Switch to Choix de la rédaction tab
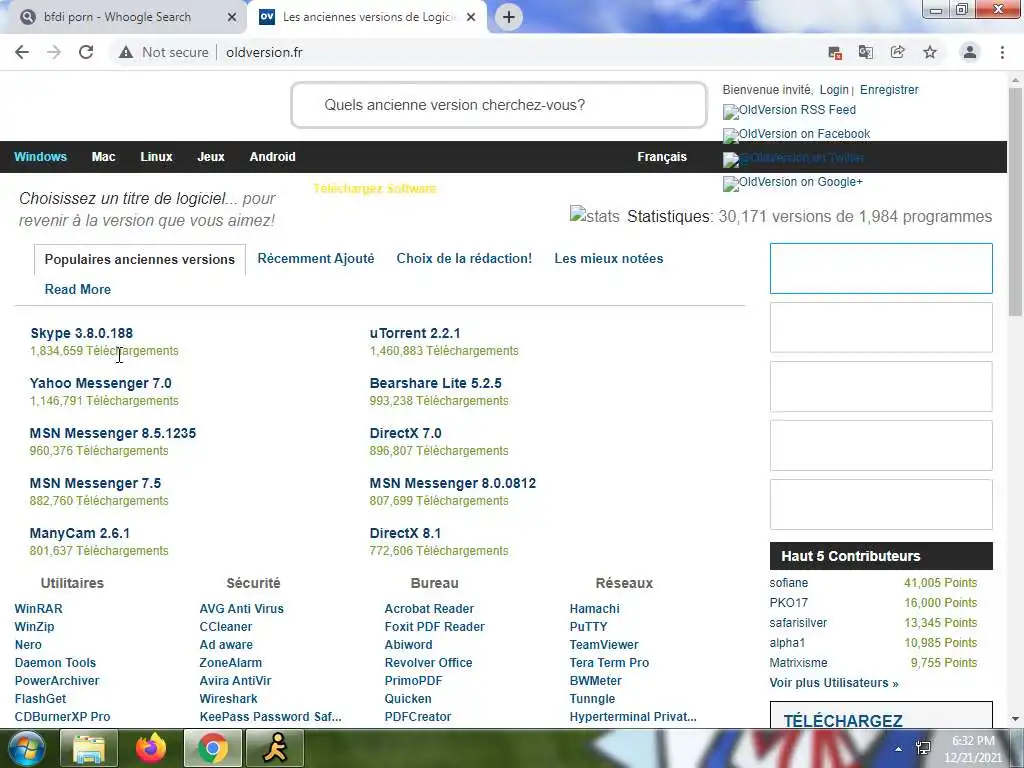 pos(464,259)
